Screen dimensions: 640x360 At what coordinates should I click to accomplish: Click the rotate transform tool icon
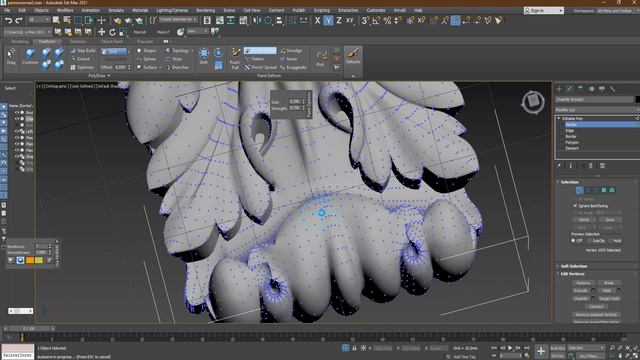tap(112, 32)
